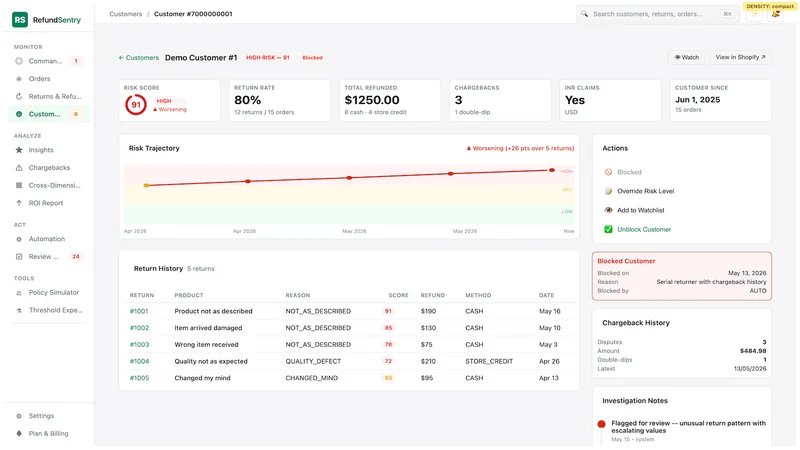Toggle the Watch button
The width and height of the screenshot is (800, 450).
pyautogui.click(x=687, y=58)
